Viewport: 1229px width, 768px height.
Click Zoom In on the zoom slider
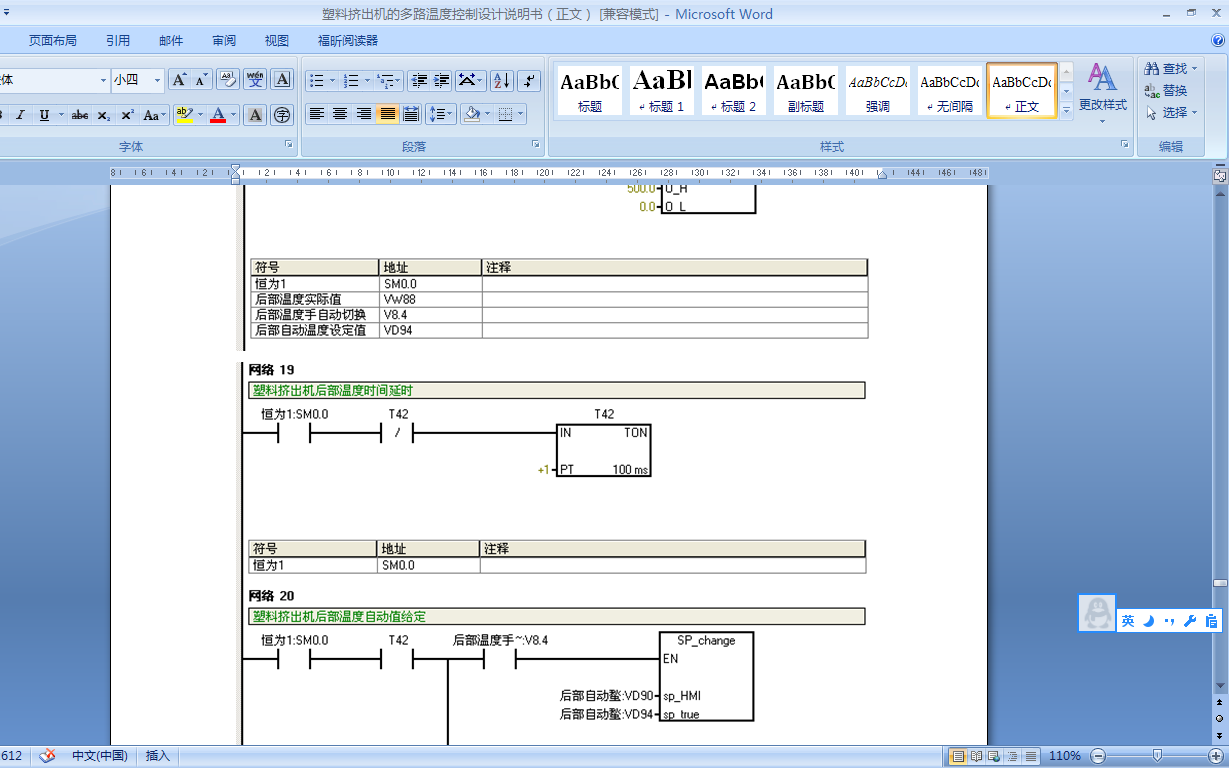(x=1216, y=755)
